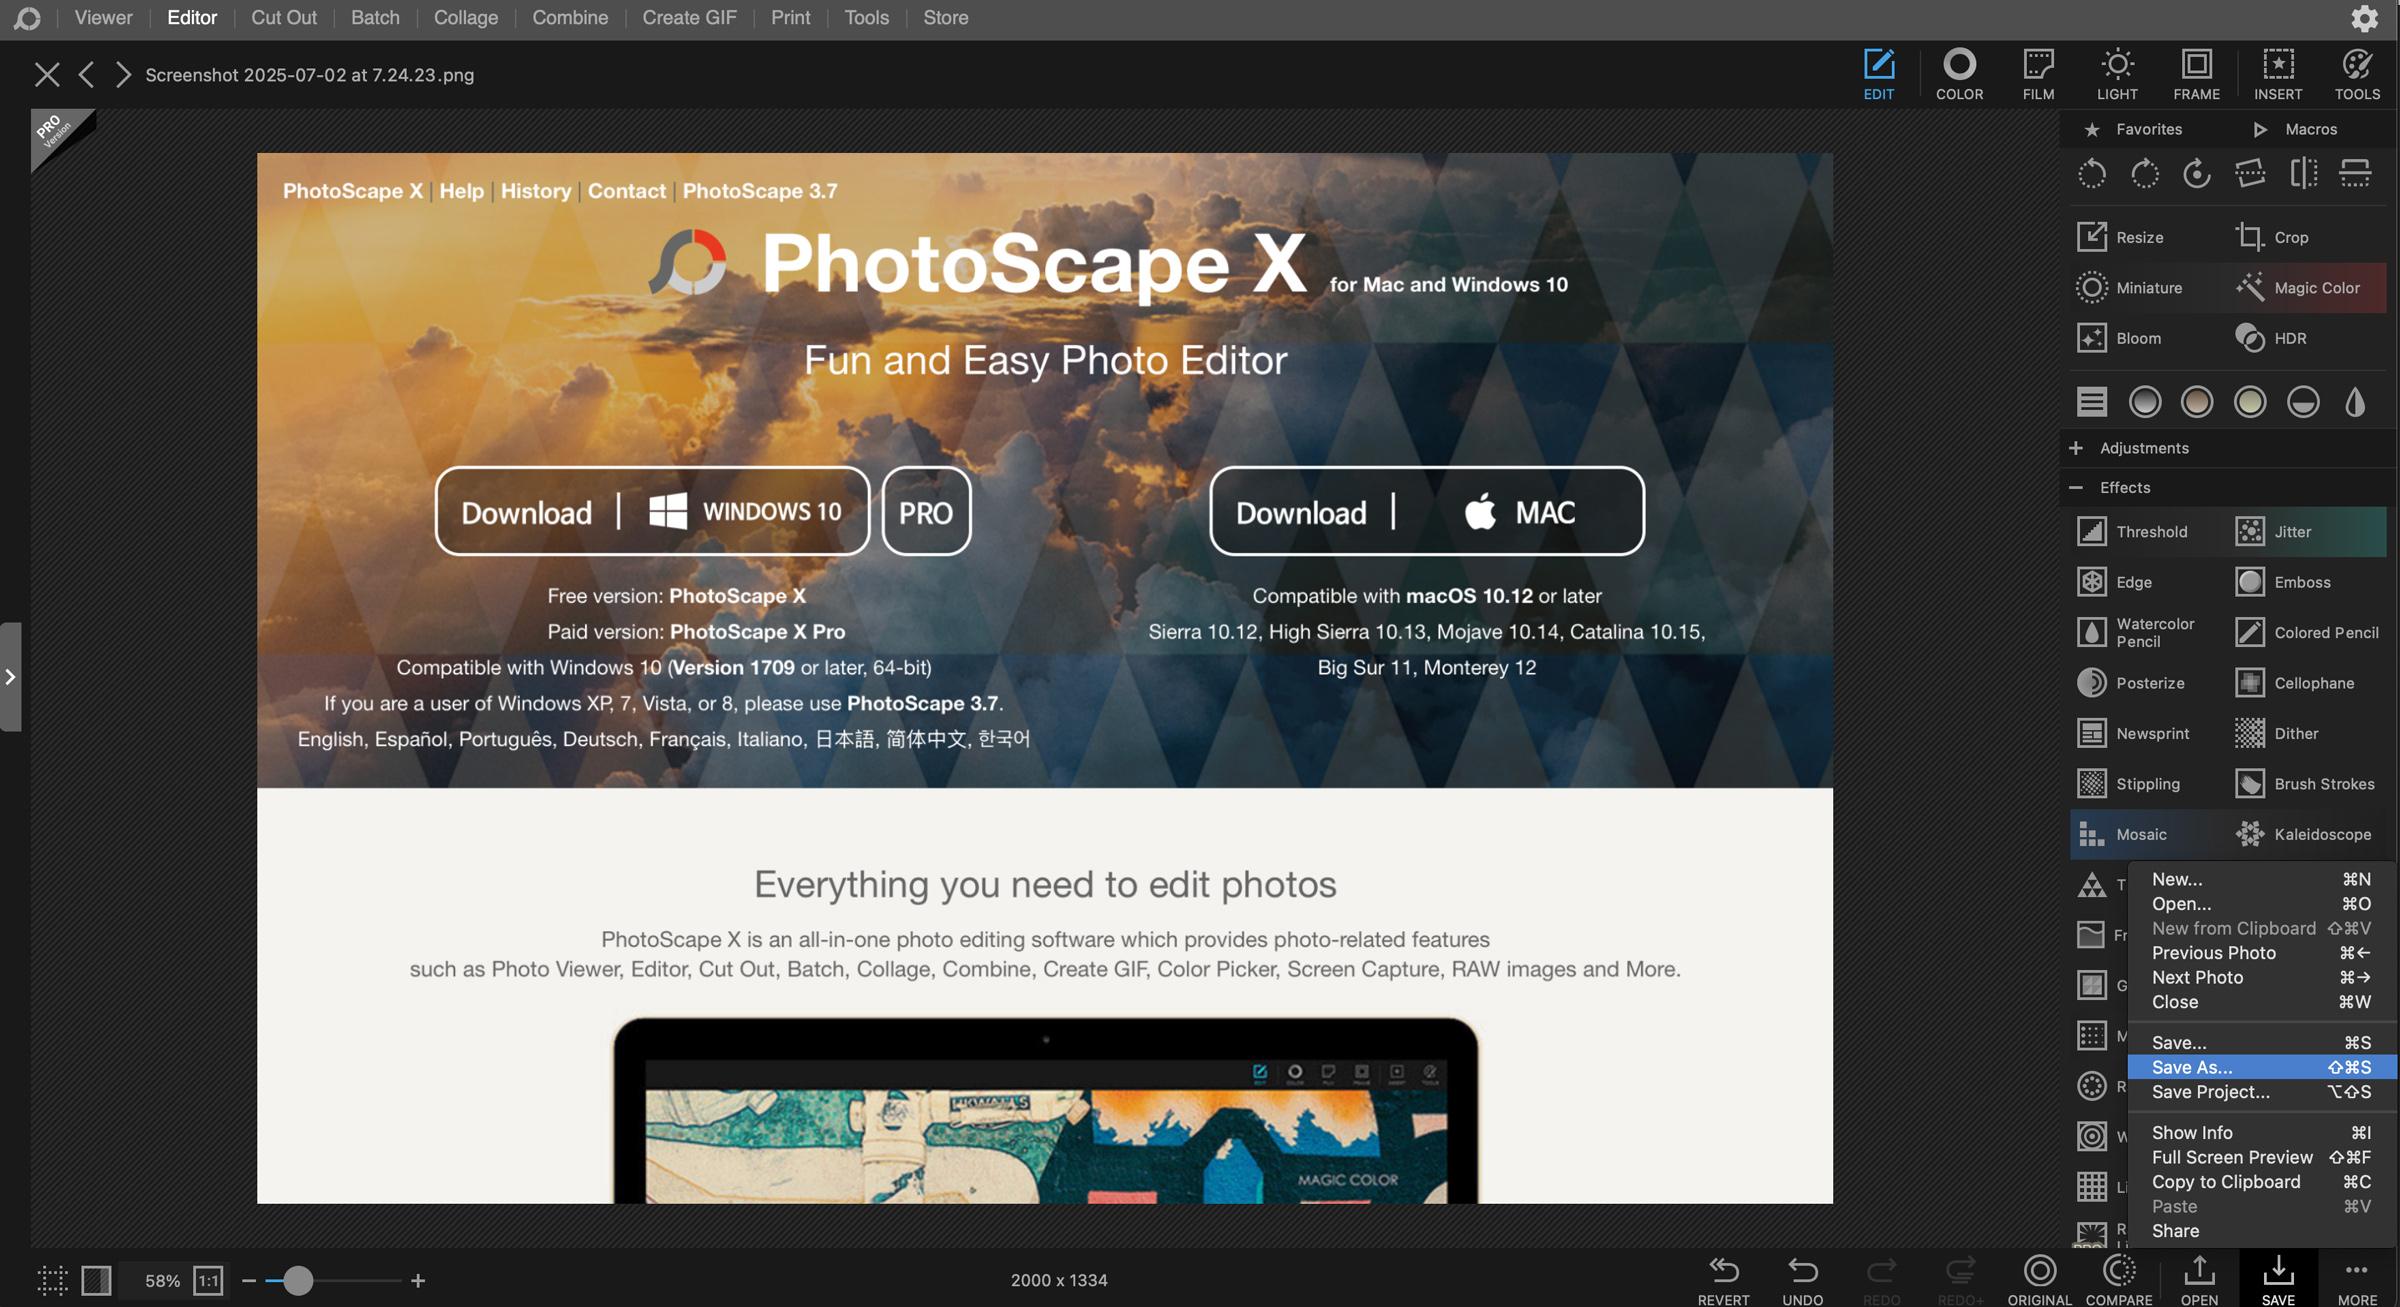2400x1307 pixels.
Task: Toggle 1:1 actual size view
Action: 208,1280
